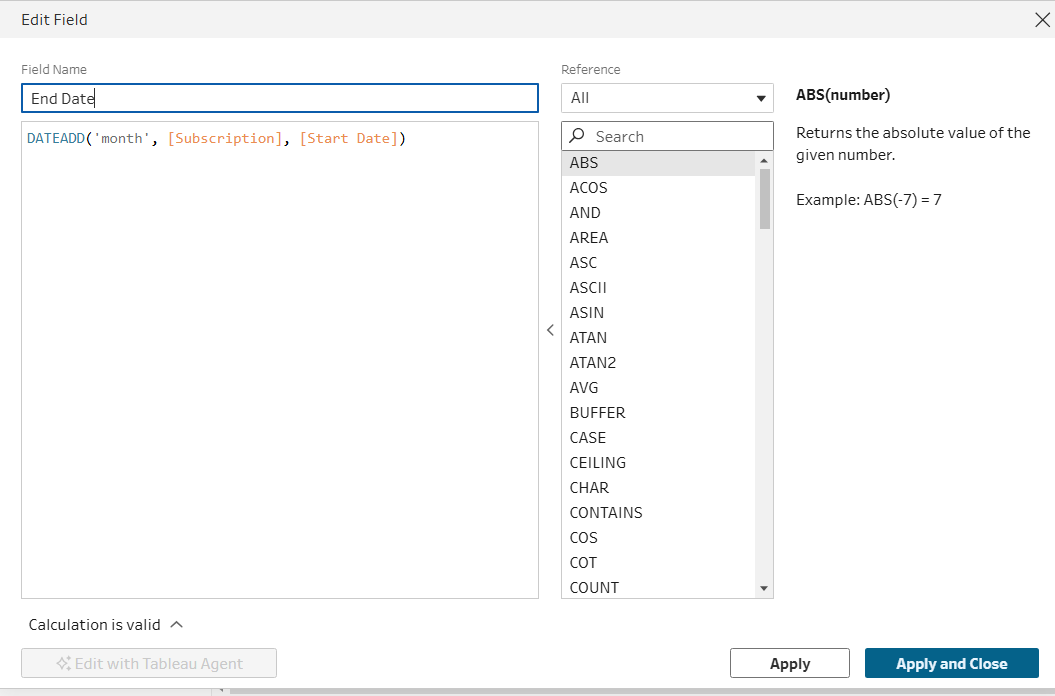Select ASC in the function list
Screen dimensions: 1055x696
pos(658,263)
